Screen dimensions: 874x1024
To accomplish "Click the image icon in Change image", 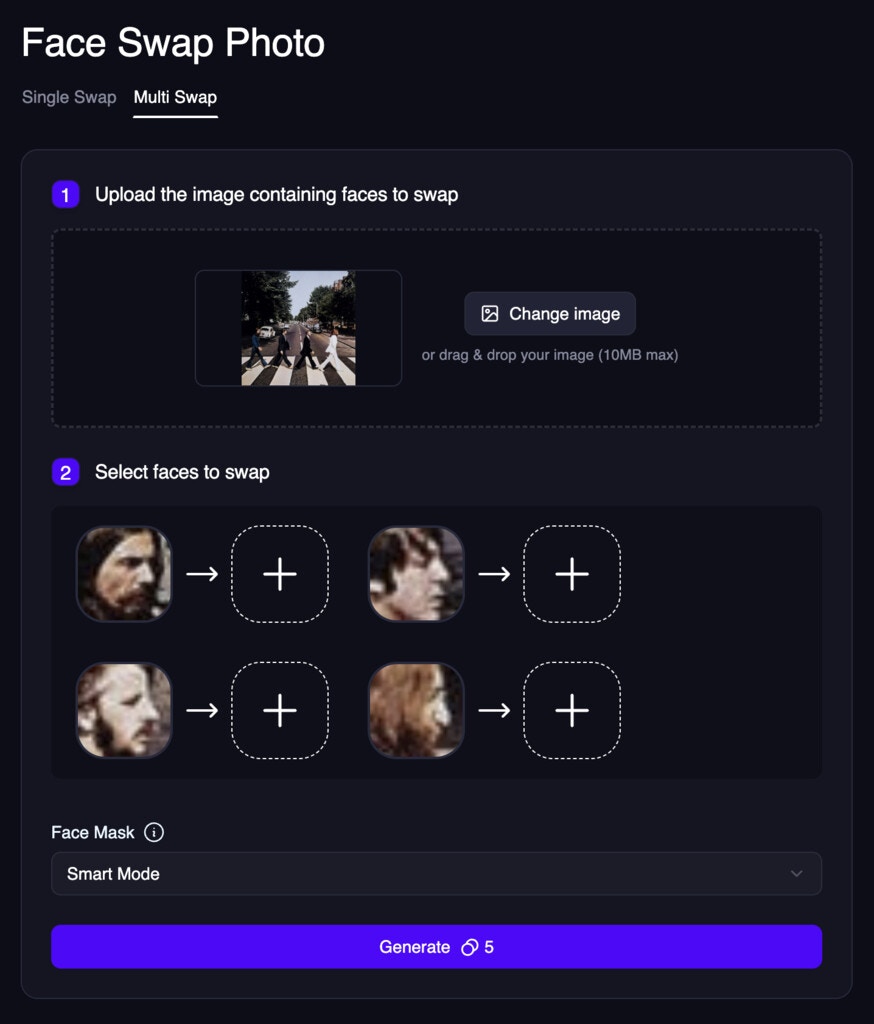I will tap(490, 313).
